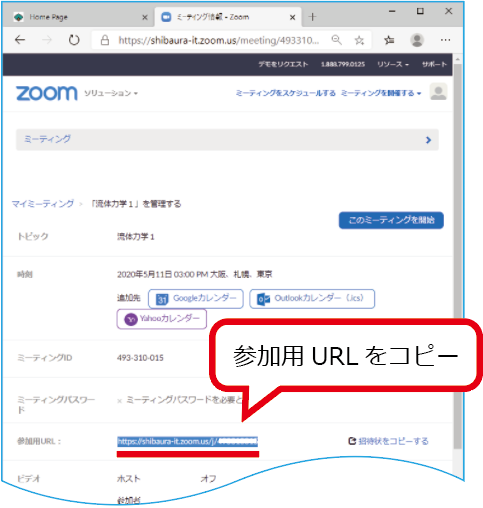Click the このミーティングを開始 button
The width and height of the screenshot is (483, 508).
click(x=391, y=220)
